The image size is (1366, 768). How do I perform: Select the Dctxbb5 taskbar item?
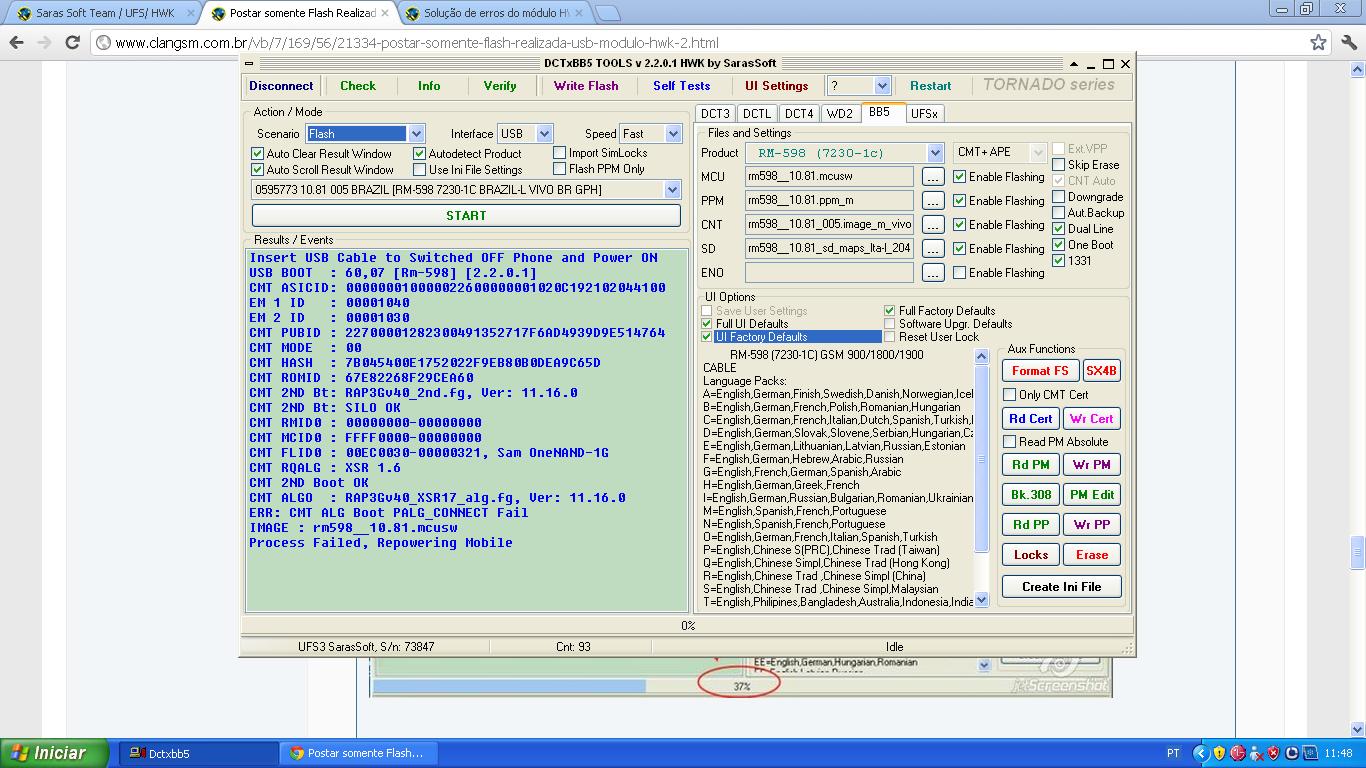pos(200,753)
